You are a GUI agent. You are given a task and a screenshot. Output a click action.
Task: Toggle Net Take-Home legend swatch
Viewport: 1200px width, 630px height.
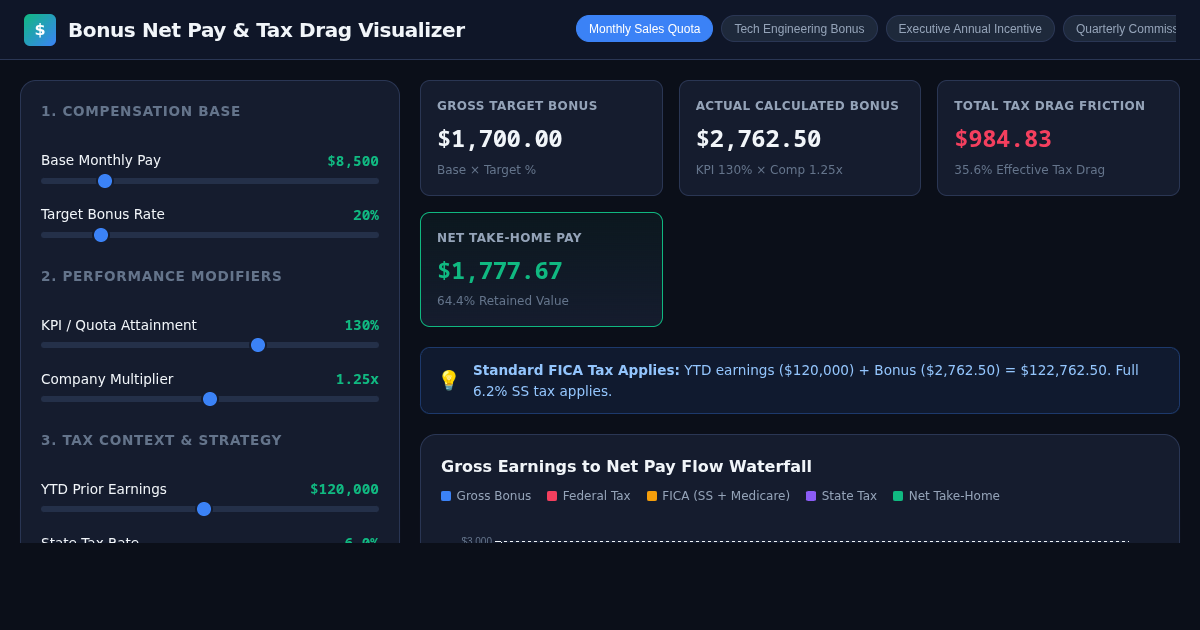click(898, 496)
